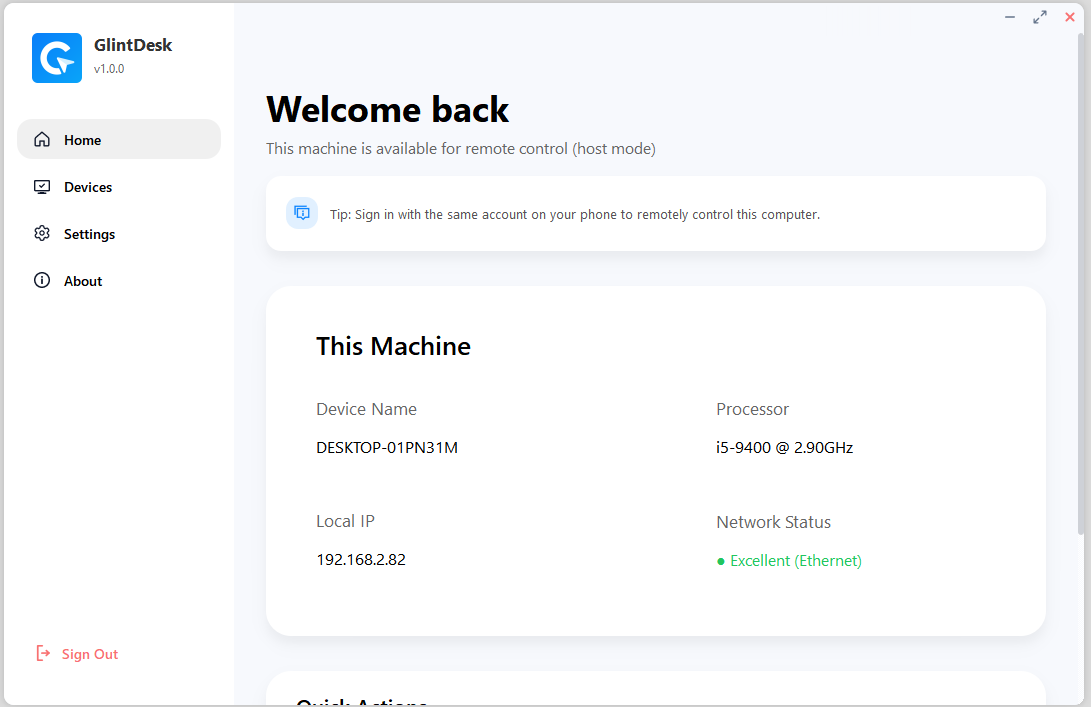This screenshot has height=707, width=1091.
Task: Select Home in the navigation sidebar
Action: 82,140
